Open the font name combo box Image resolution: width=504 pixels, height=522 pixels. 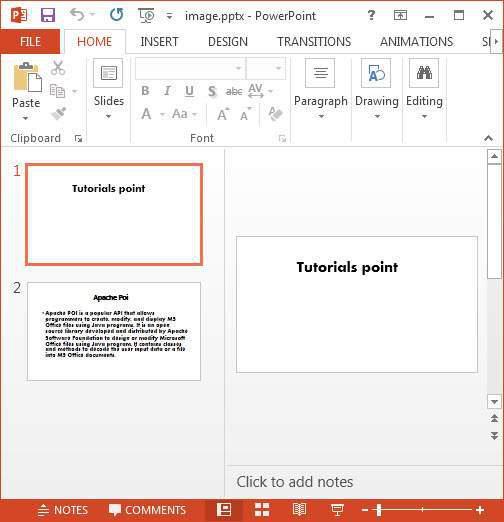click(190, 68)
